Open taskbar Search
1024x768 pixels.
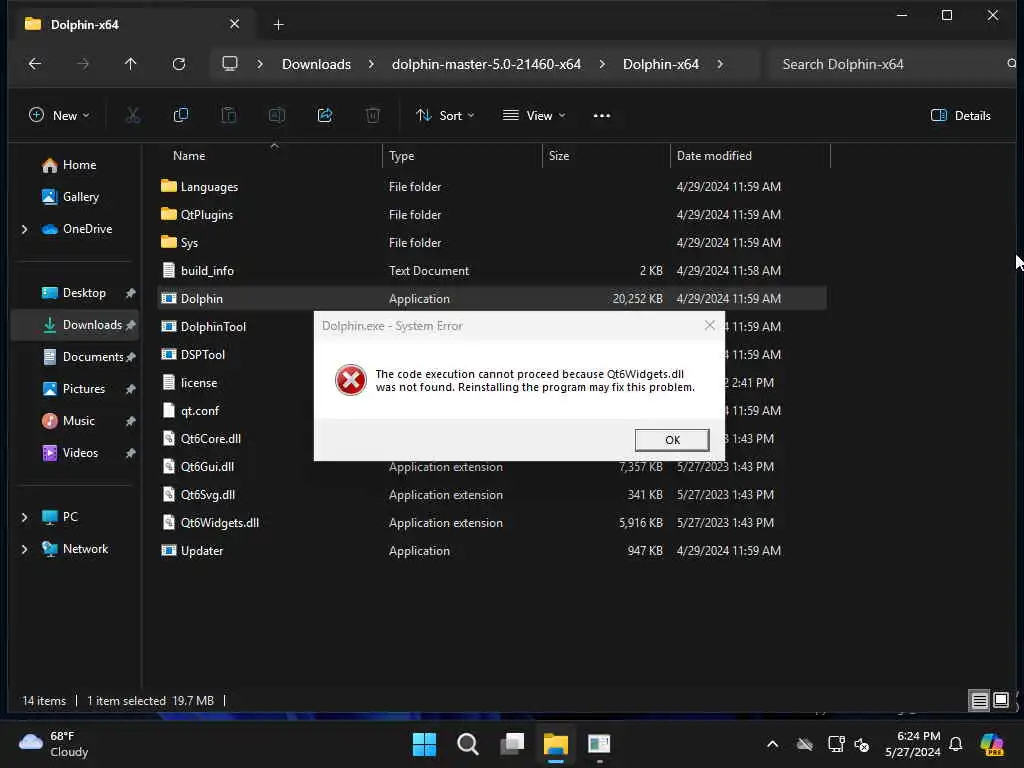(x=468, y=744)
